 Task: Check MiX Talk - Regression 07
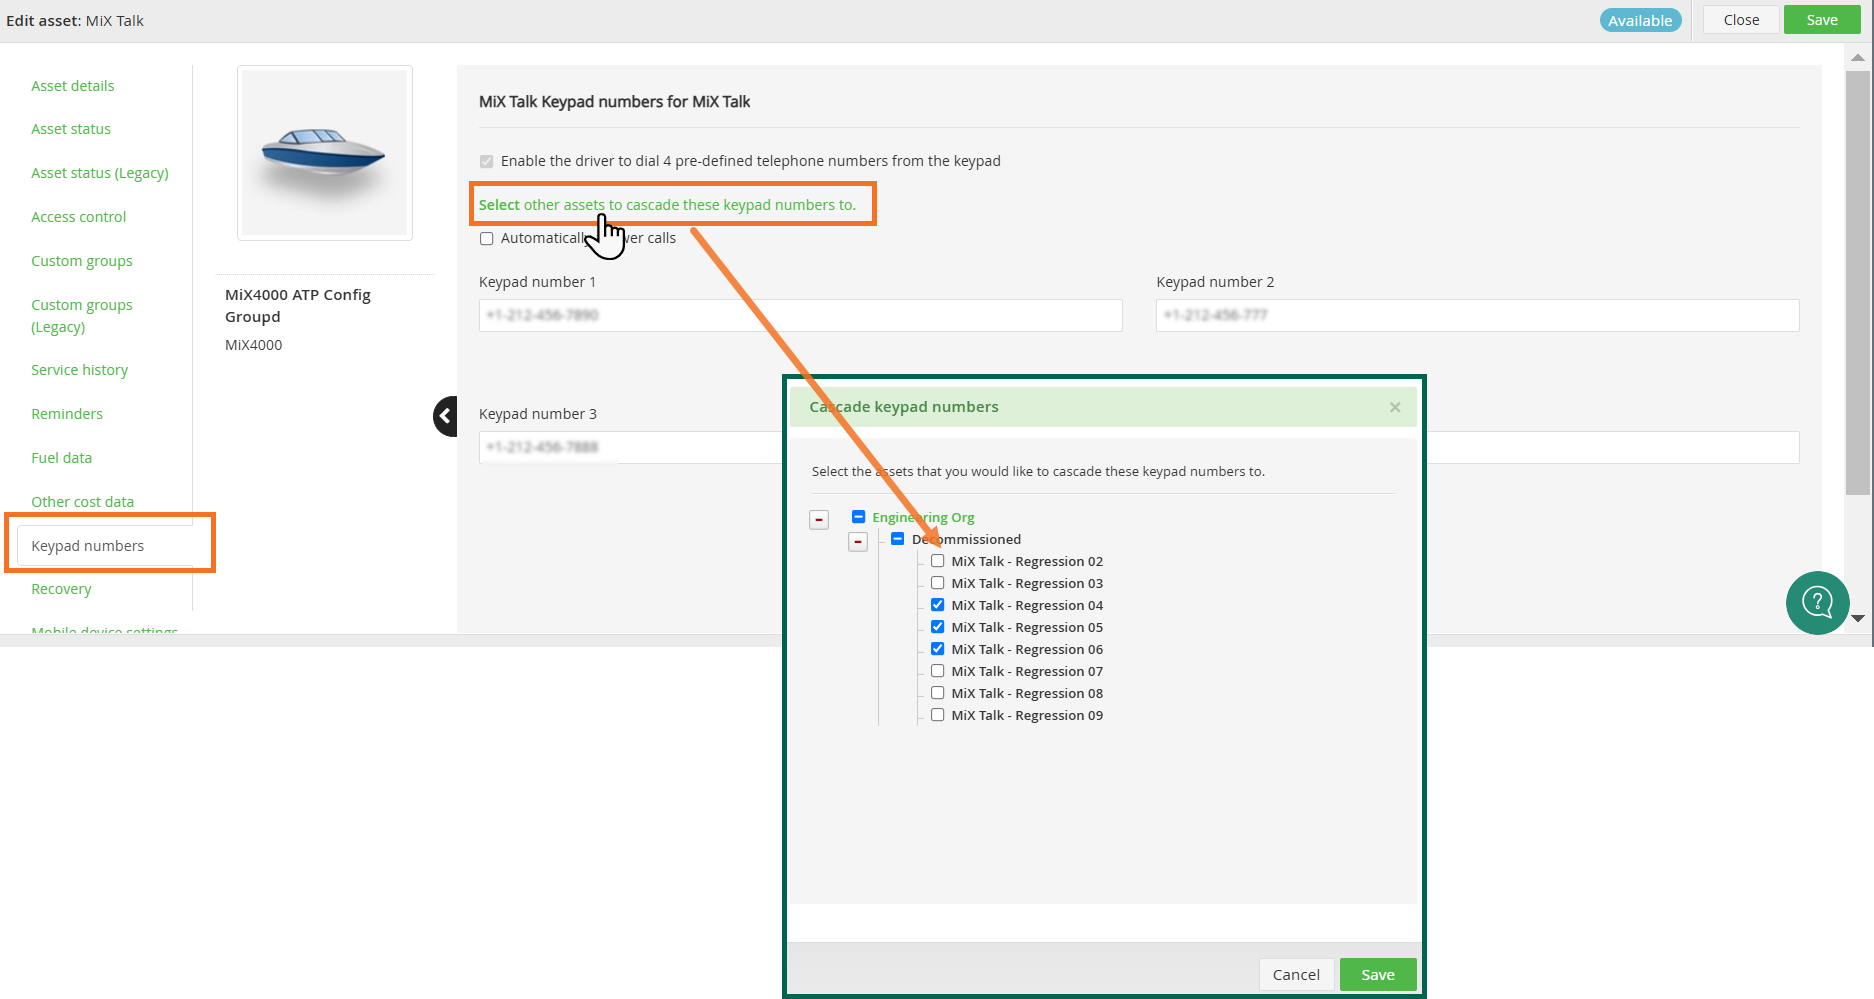pos(938,671)
